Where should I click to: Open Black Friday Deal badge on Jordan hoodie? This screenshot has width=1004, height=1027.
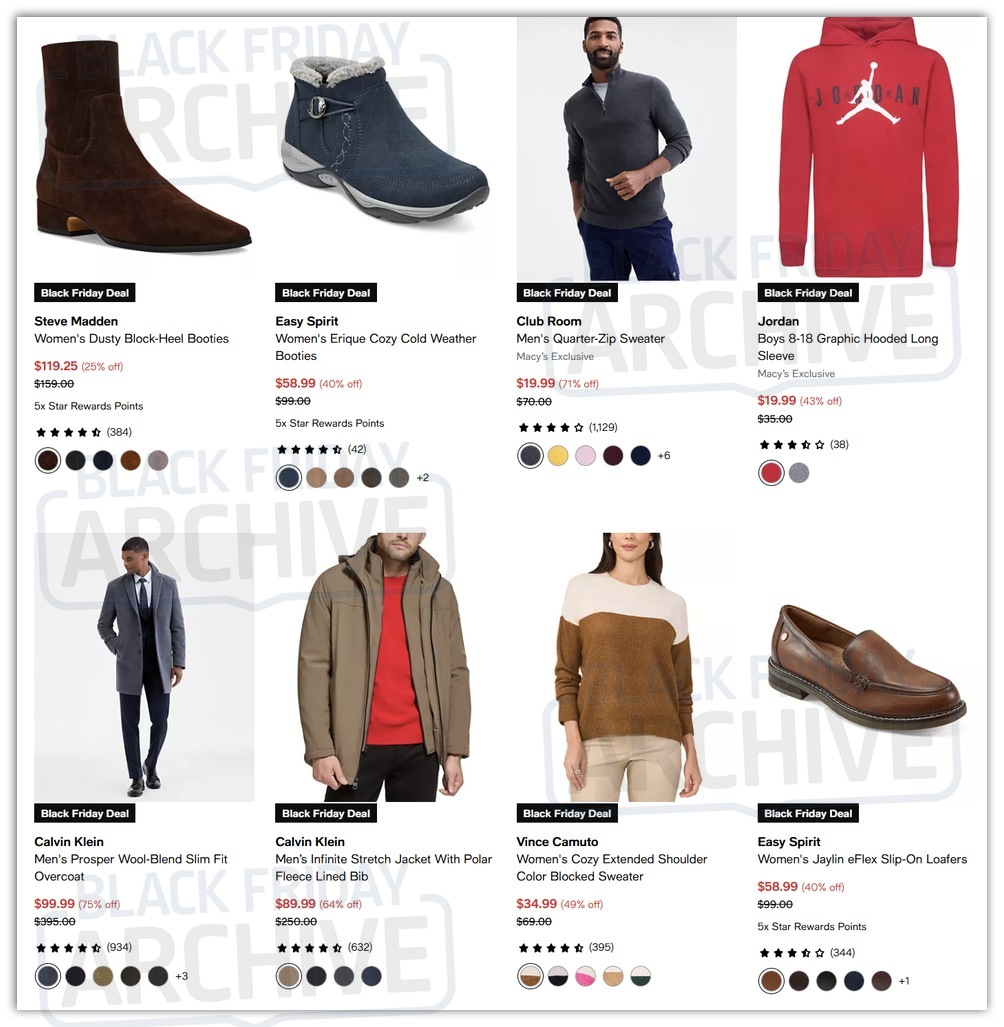coord(808,293)
